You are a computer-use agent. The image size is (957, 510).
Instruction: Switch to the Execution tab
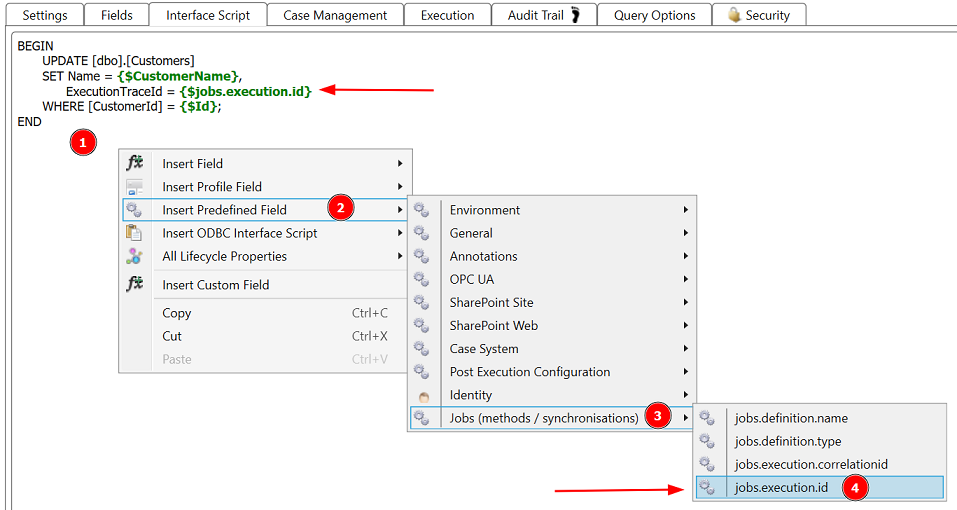pos(447,15)
